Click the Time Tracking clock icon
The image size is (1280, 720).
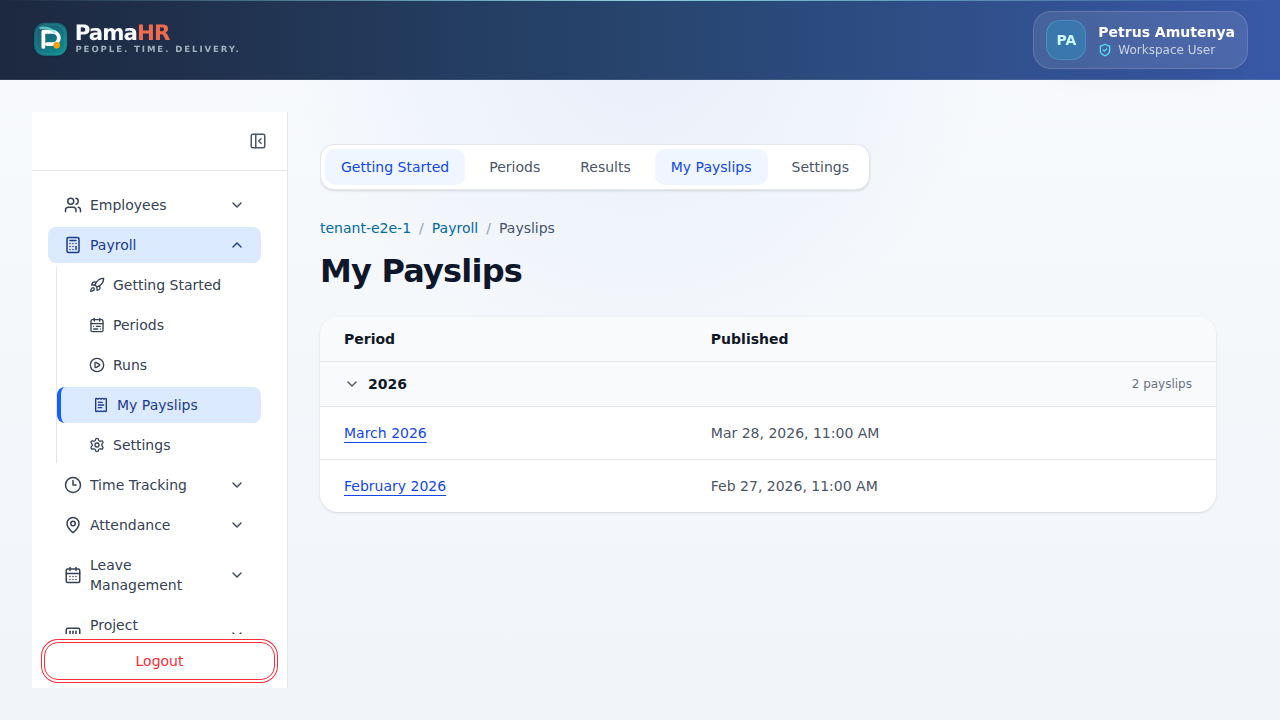(73, 485)
